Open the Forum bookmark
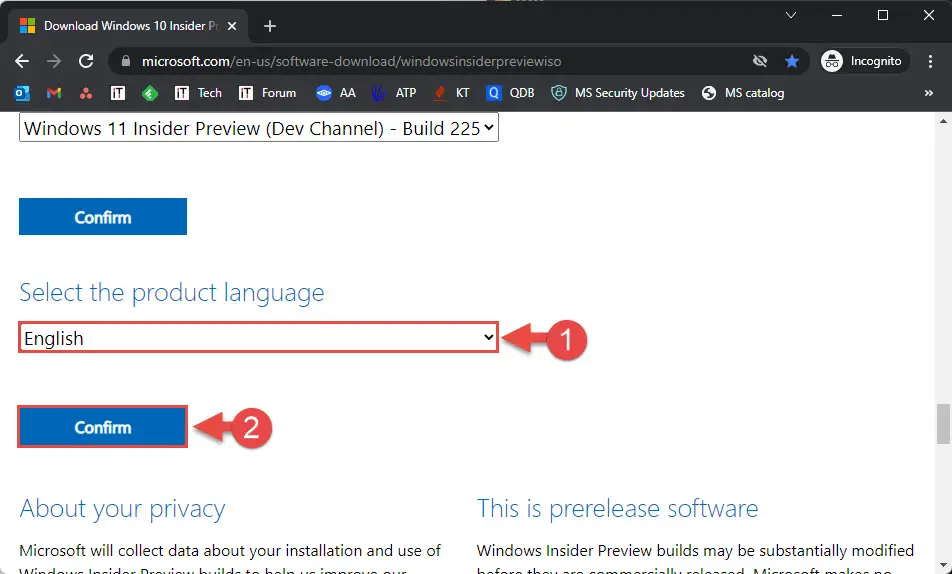The width and height of the screenshot is (952, 574). click(x=267, y=93)
